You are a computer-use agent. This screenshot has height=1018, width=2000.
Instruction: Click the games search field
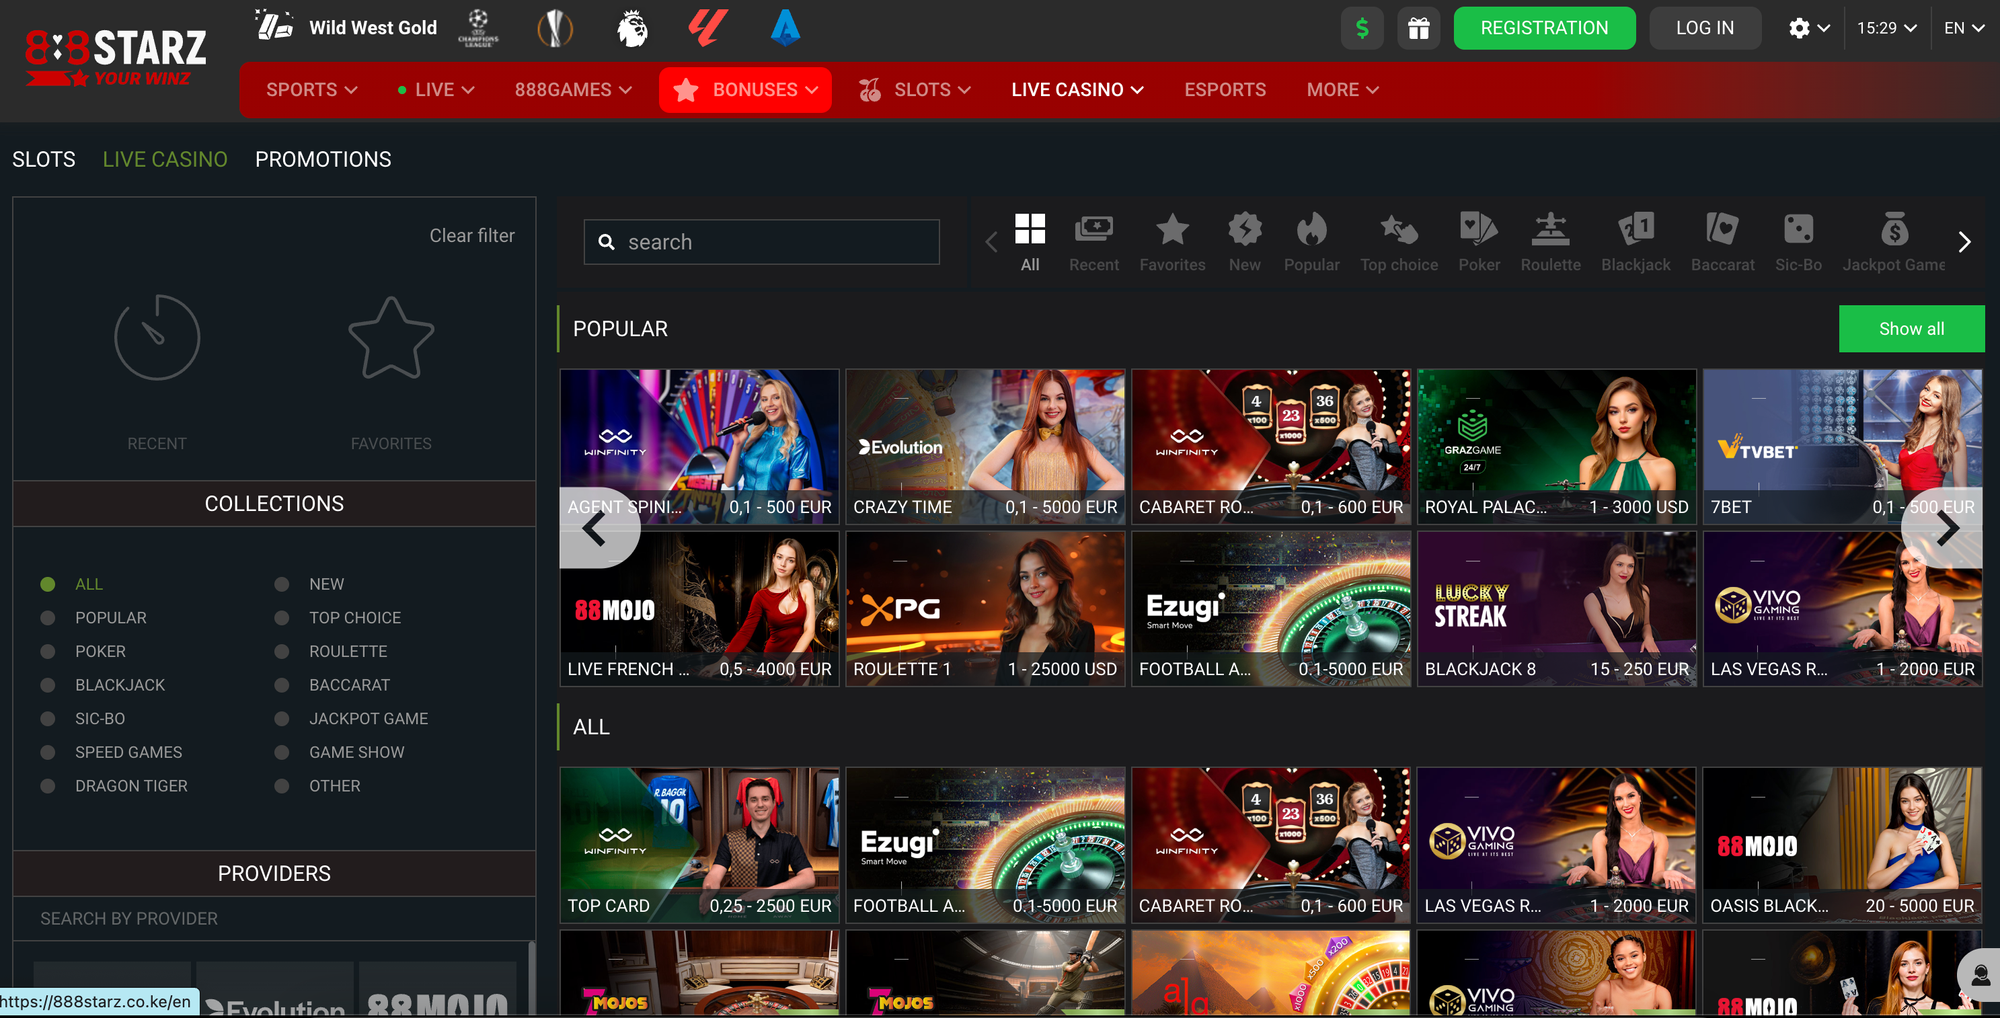(762, 242)
